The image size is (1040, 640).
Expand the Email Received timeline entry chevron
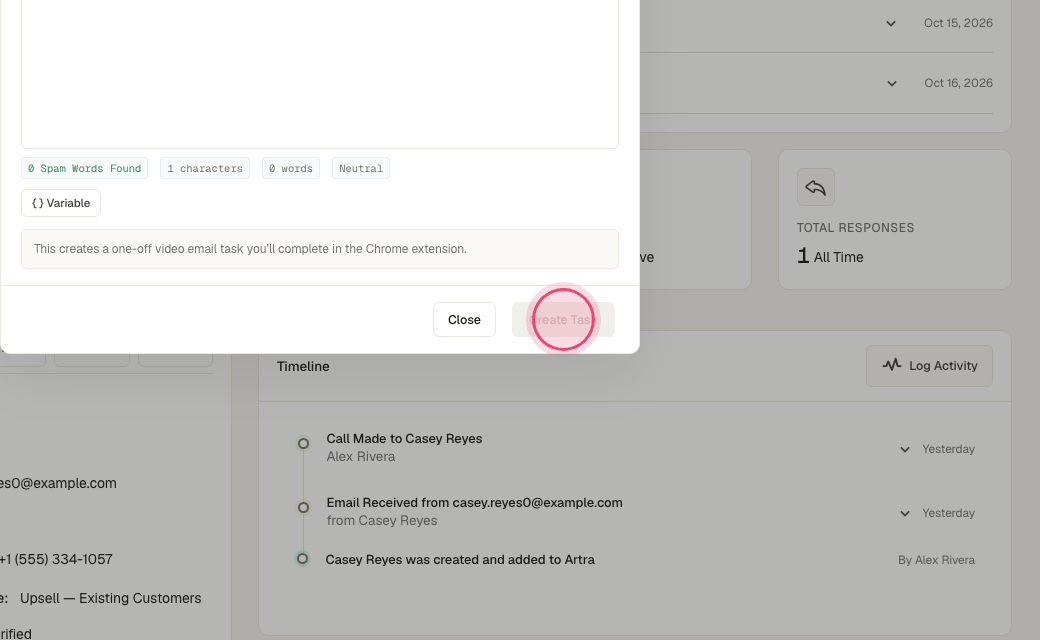pos(905,513)
